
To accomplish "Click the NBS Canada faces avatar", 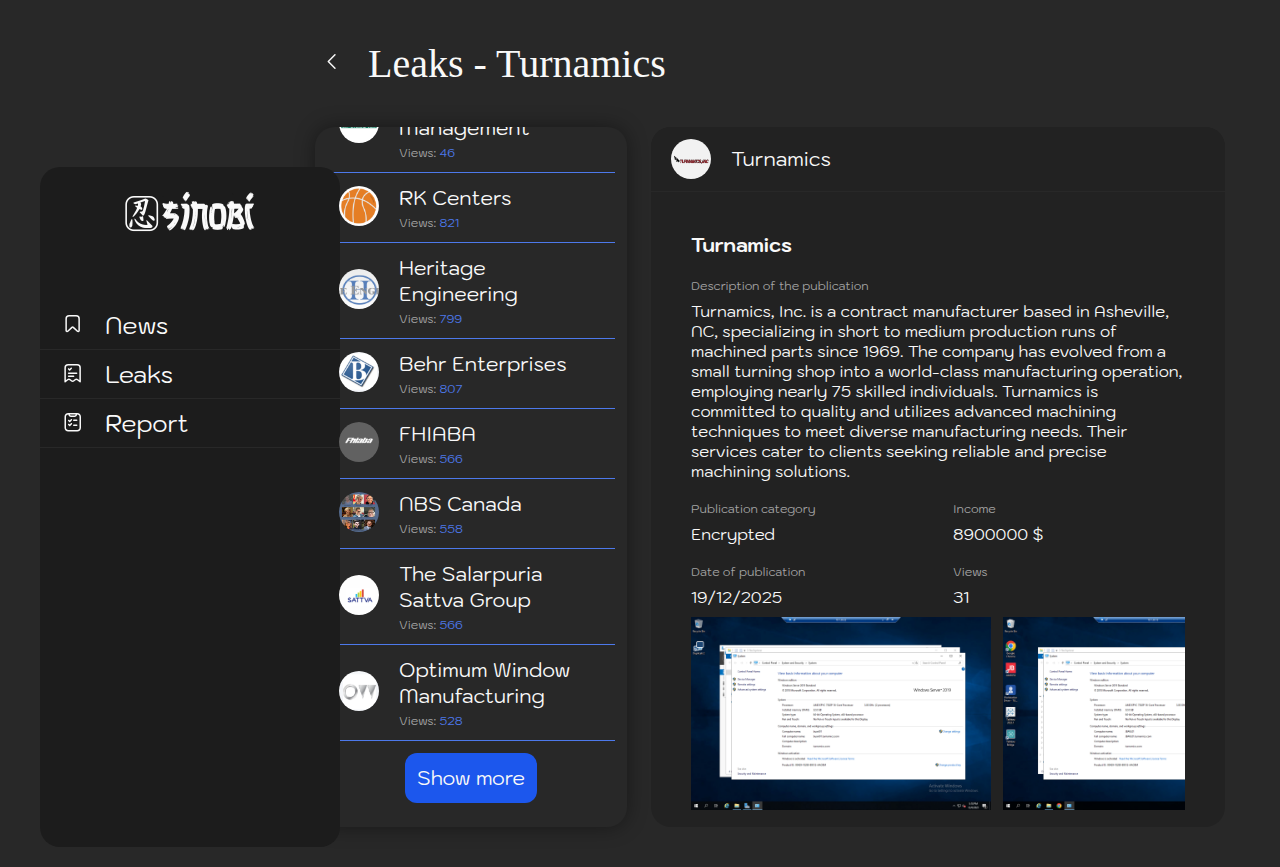I will click(x=359, y=512).
